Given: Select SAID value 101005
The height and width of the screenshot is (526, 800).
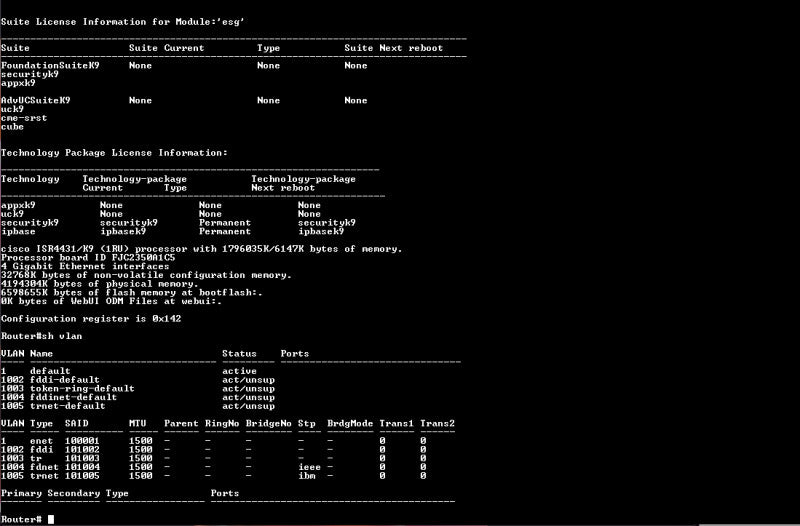Looking at the screenshot, I should pyautogui.click(x=82, y=476).
